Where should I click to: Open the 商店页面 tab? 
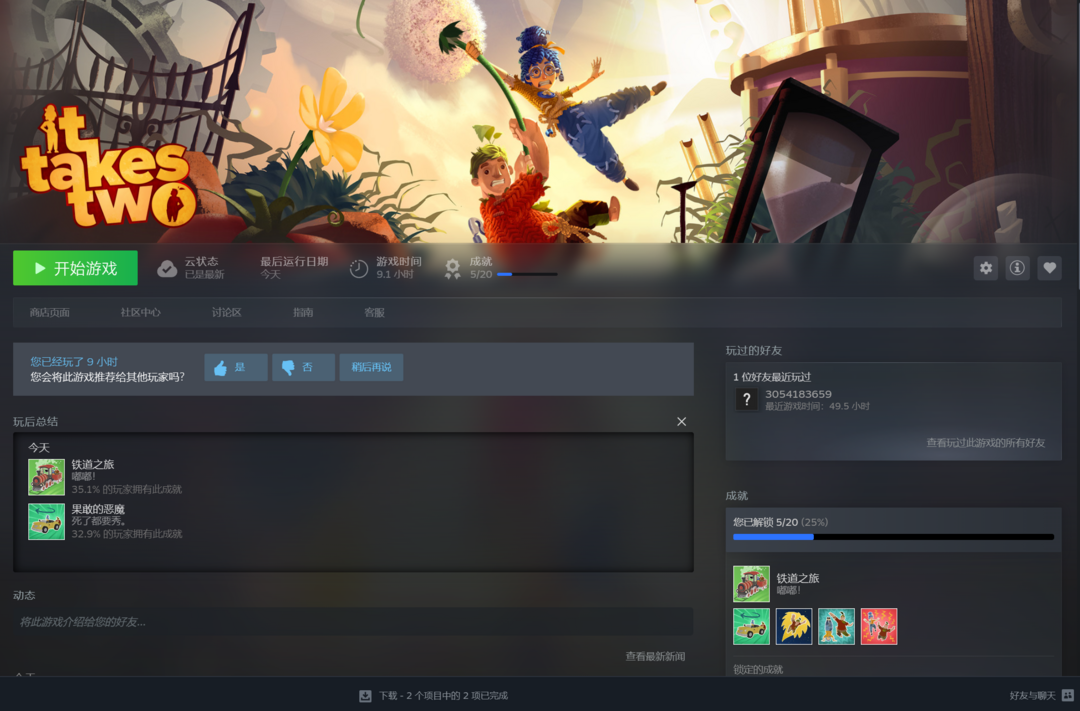pos(50,313)
